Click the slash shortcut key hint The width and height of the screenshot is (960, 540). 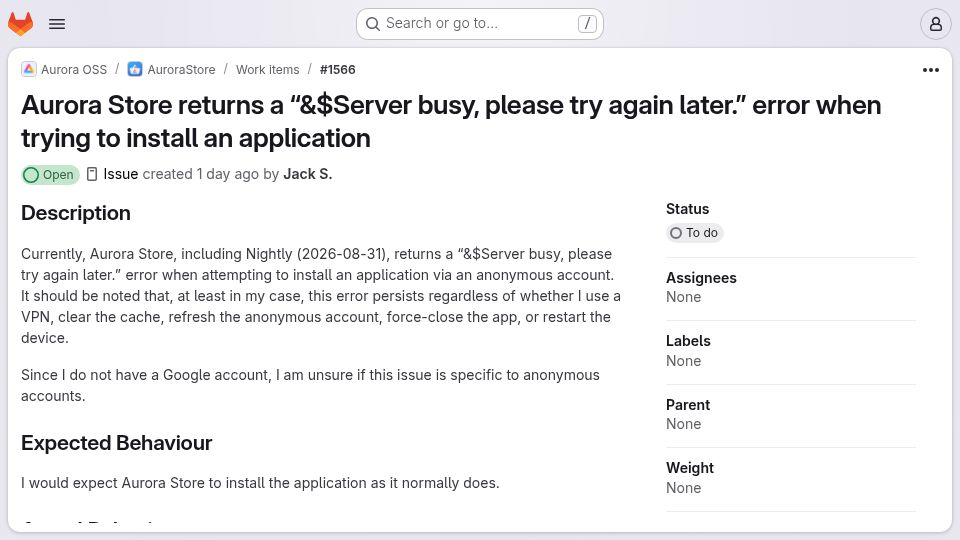coord(587,24)
